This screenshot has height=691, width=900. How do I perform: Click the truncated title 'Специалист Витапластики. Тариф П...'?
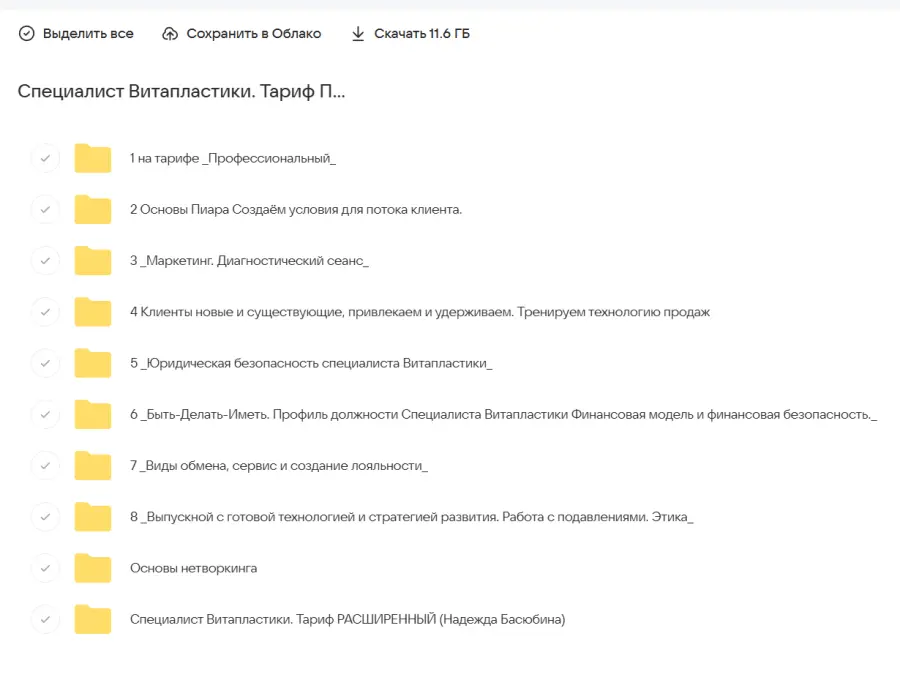[181, 91]
